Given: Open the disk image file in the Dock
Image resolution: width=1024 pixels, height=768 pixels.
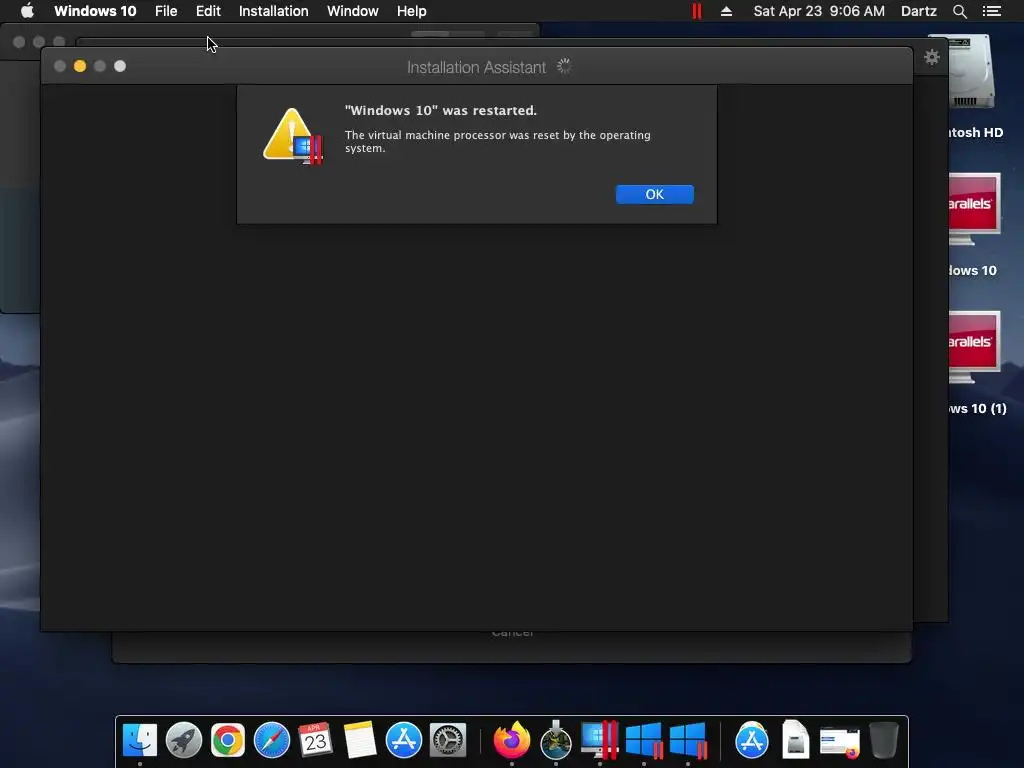Looking at the screenshot, I should tap(795, 740).
